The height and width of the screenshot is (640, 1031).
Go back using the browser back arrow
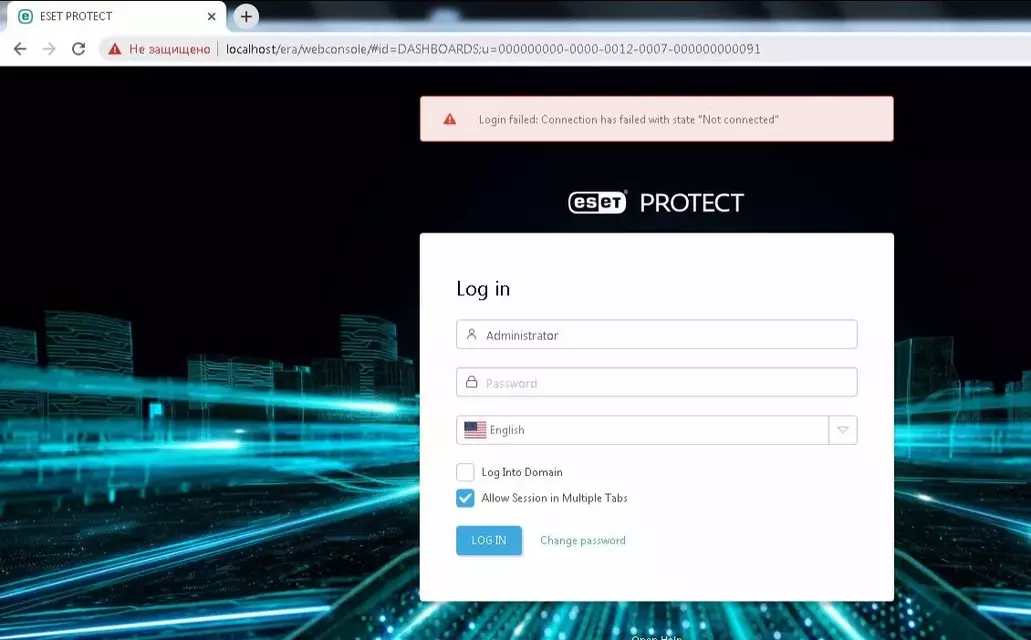(x=20, y=49)
